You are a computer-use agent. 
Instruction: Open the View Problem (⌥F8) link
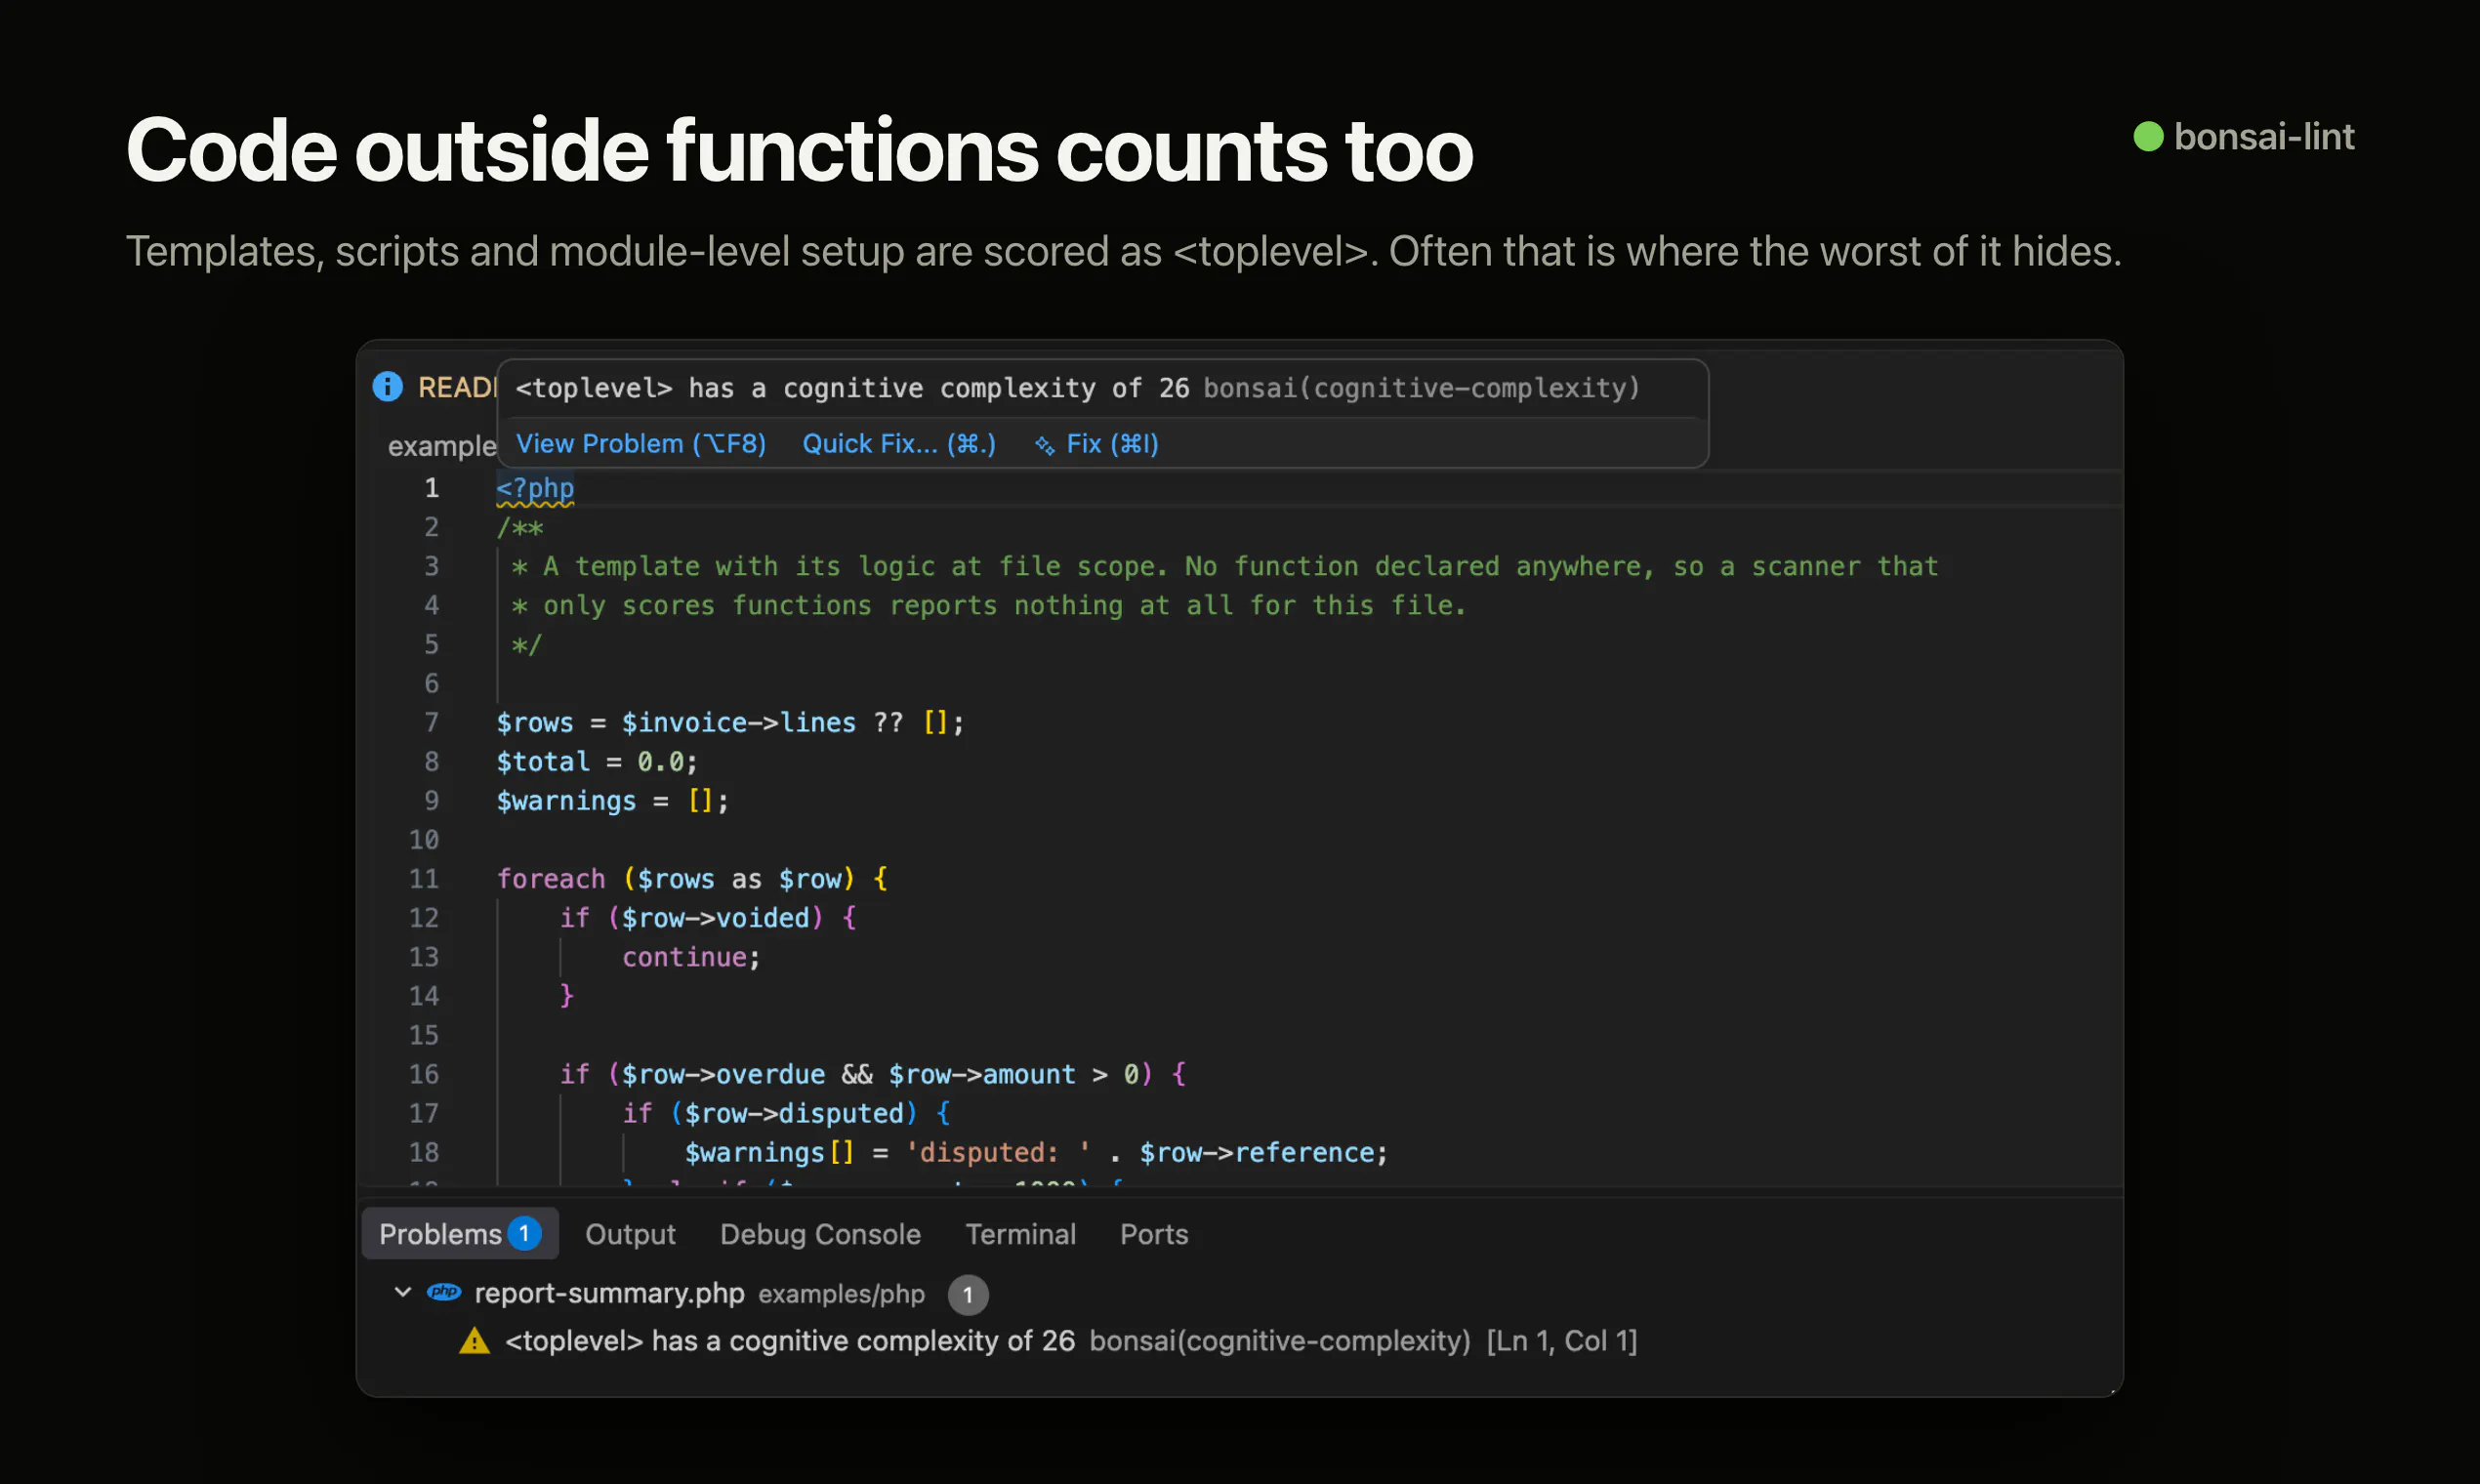[641, 444]
